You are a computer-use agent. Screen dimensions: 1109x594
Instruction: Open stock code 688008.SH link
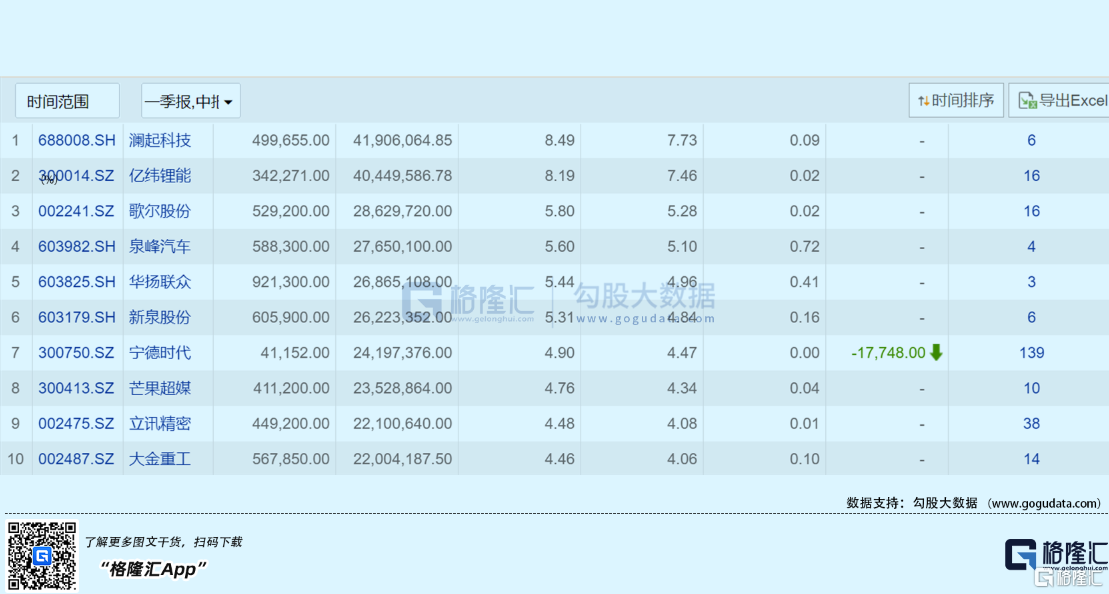click(x=76, y=140)
